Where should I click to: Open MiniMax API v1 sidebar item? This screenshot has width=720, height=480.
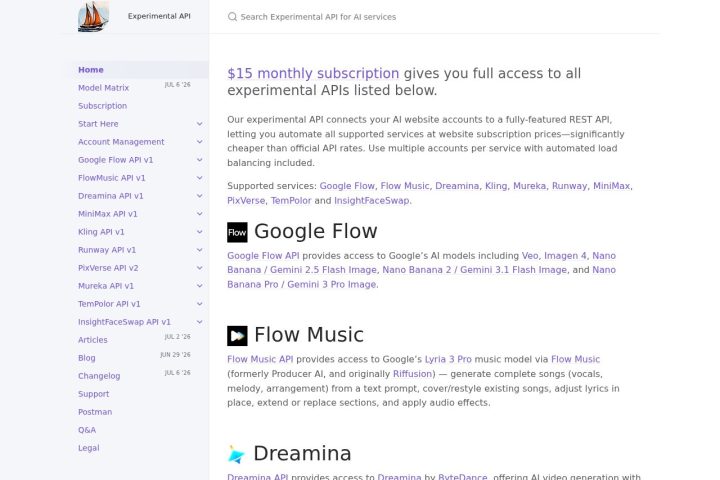[107, 214]
